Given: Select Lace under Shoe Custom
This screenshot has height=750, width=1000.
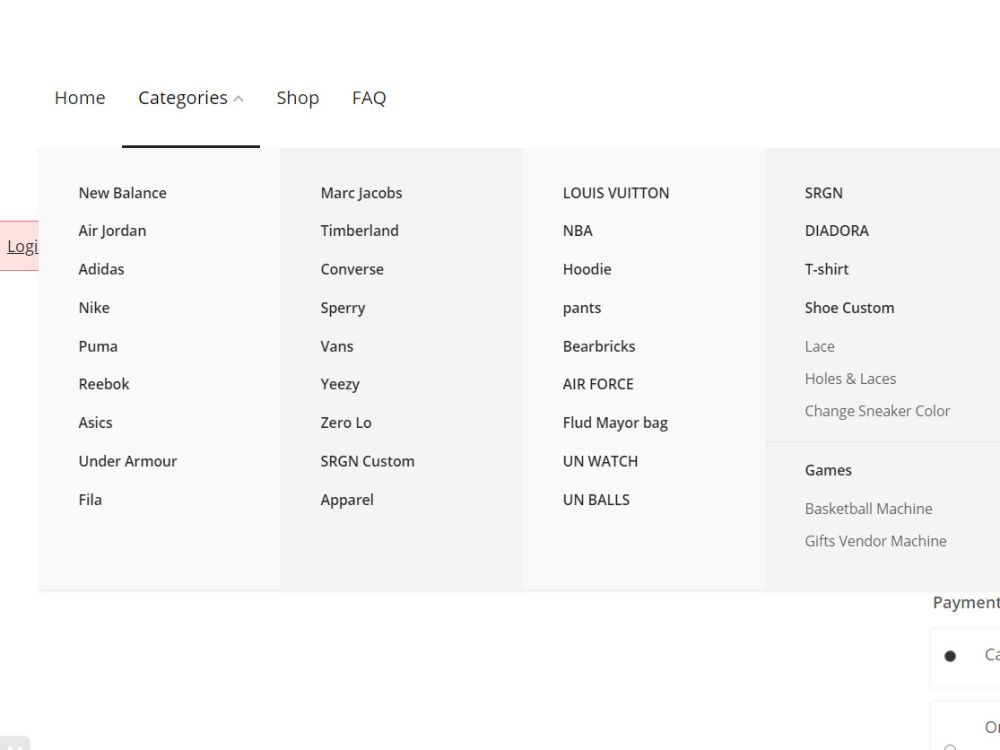Looking at the screenshot, I should (820, 346).
